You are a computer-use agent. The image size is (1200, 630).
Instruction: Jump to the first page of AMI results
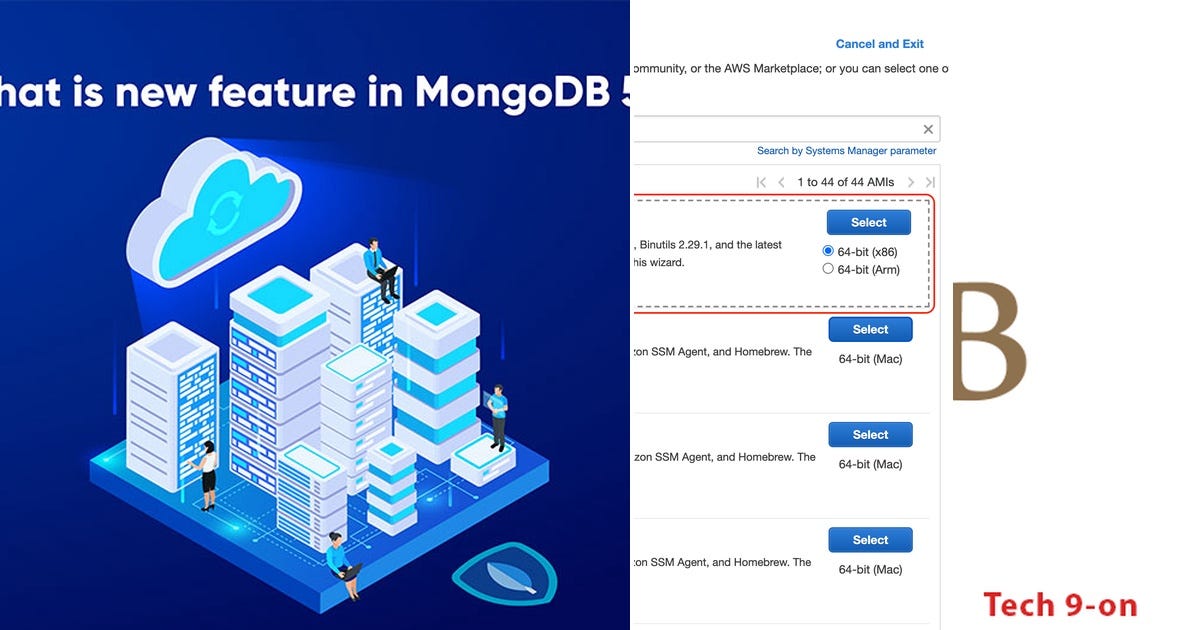coord(759,182)
